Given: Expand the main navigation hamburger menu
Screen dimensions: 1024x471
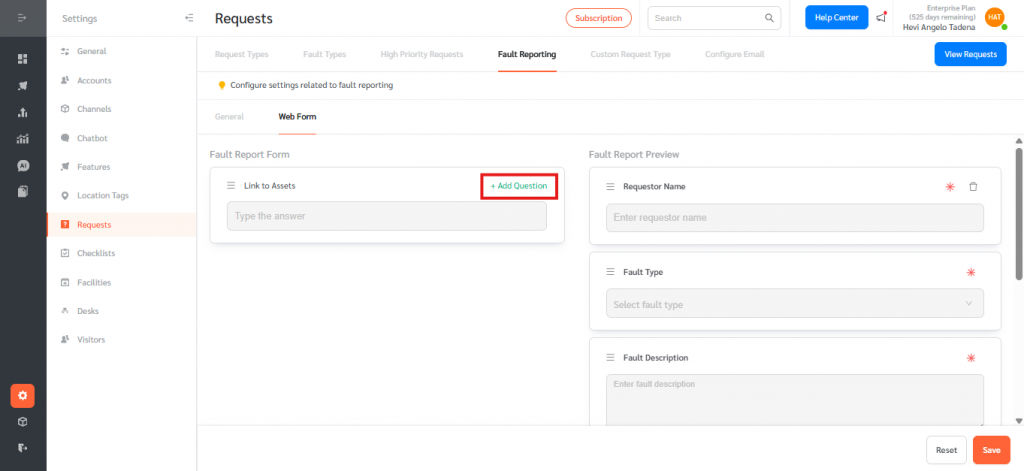Looking at the screenshot, I should [22, 18].
